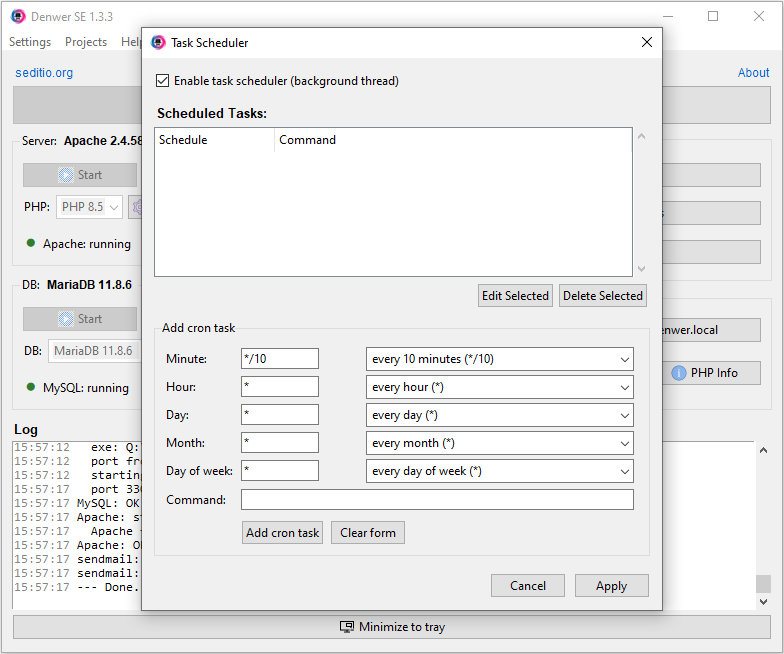Click the Denwer SE app icon

pyautogui.click(x=18, y=16)
